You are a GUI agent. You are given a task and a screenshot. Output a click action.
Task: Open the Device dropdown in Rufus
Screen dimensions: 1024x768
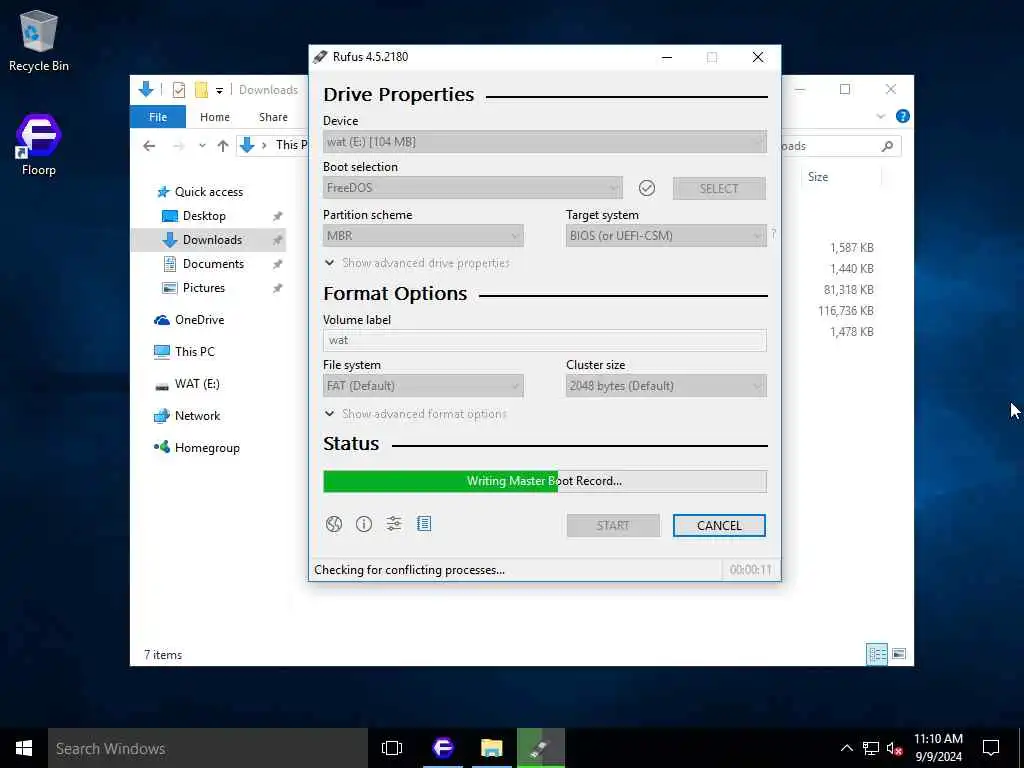click(x=545, y=142)
